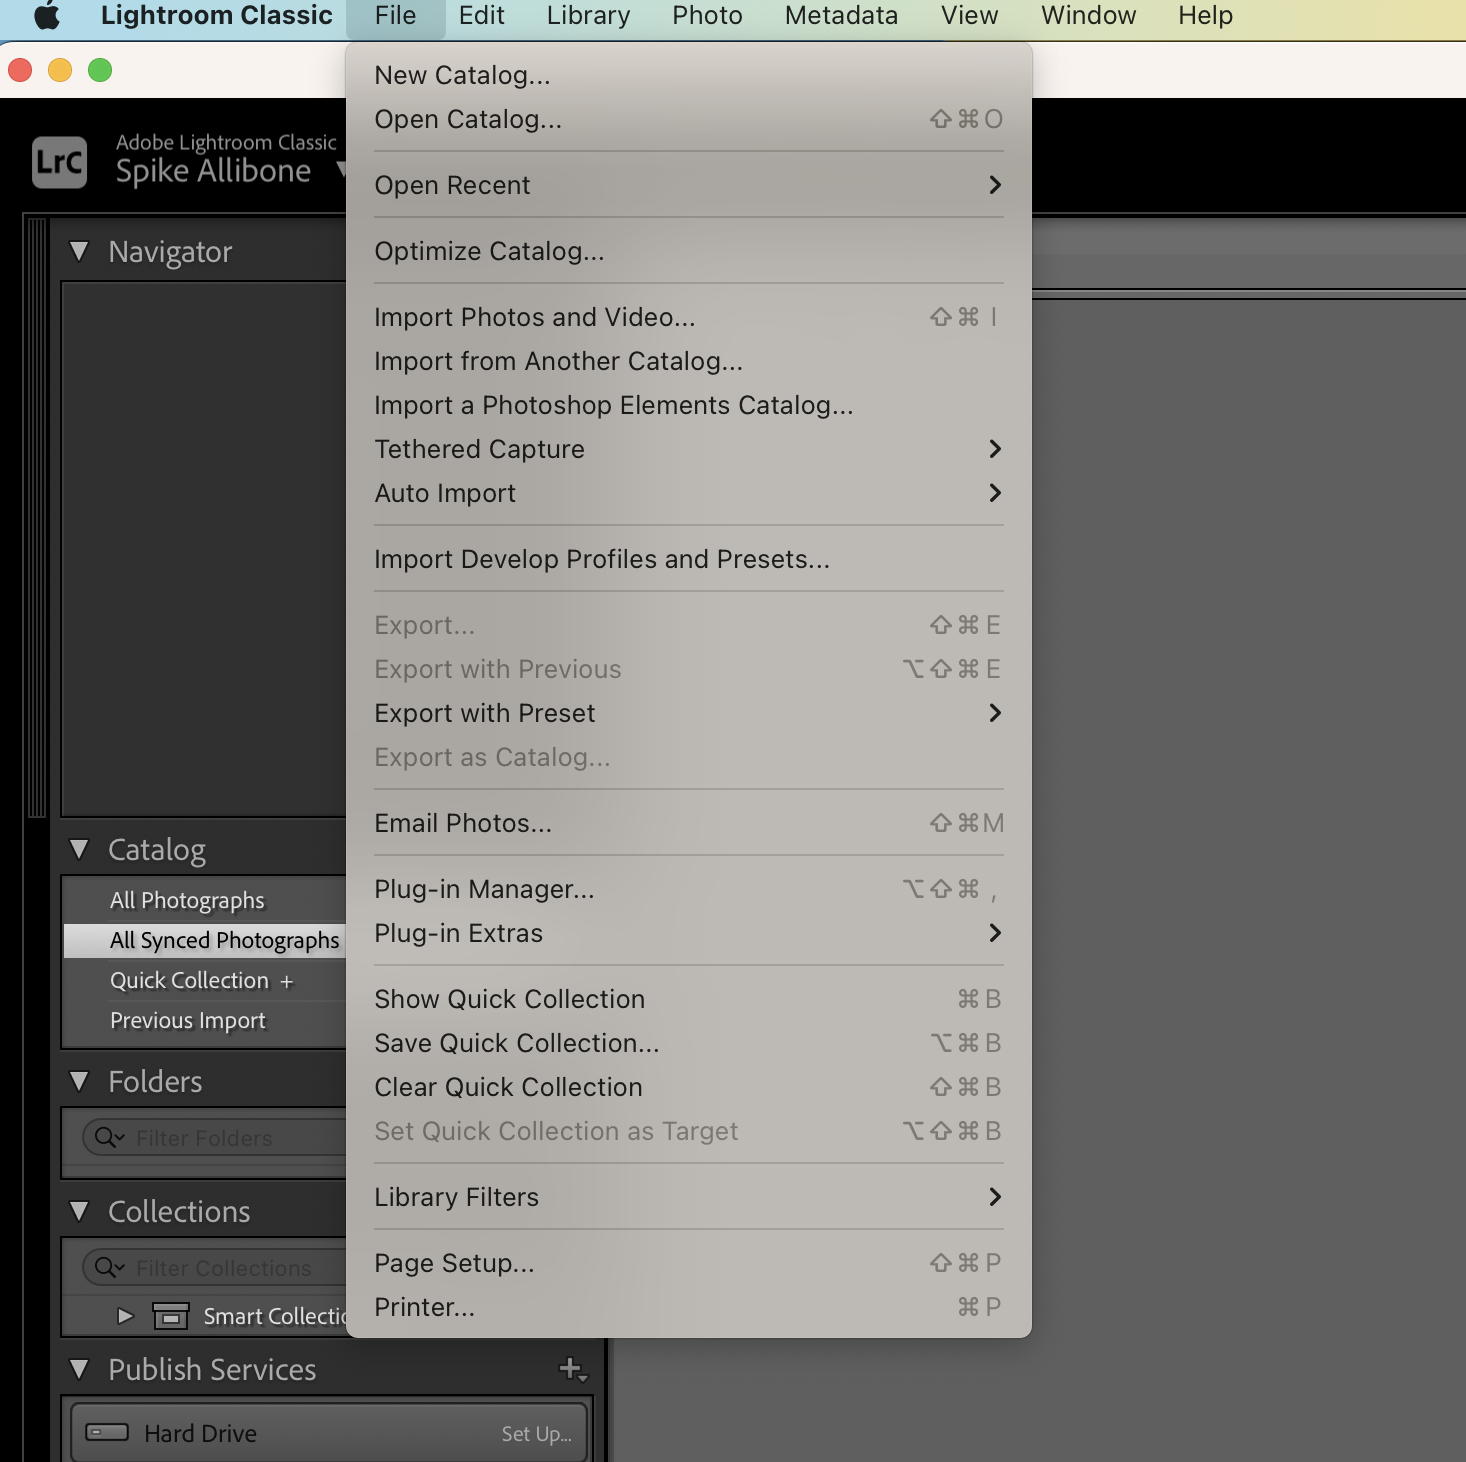Open the Plug-in Extras submenu

(x=689, y=933)
